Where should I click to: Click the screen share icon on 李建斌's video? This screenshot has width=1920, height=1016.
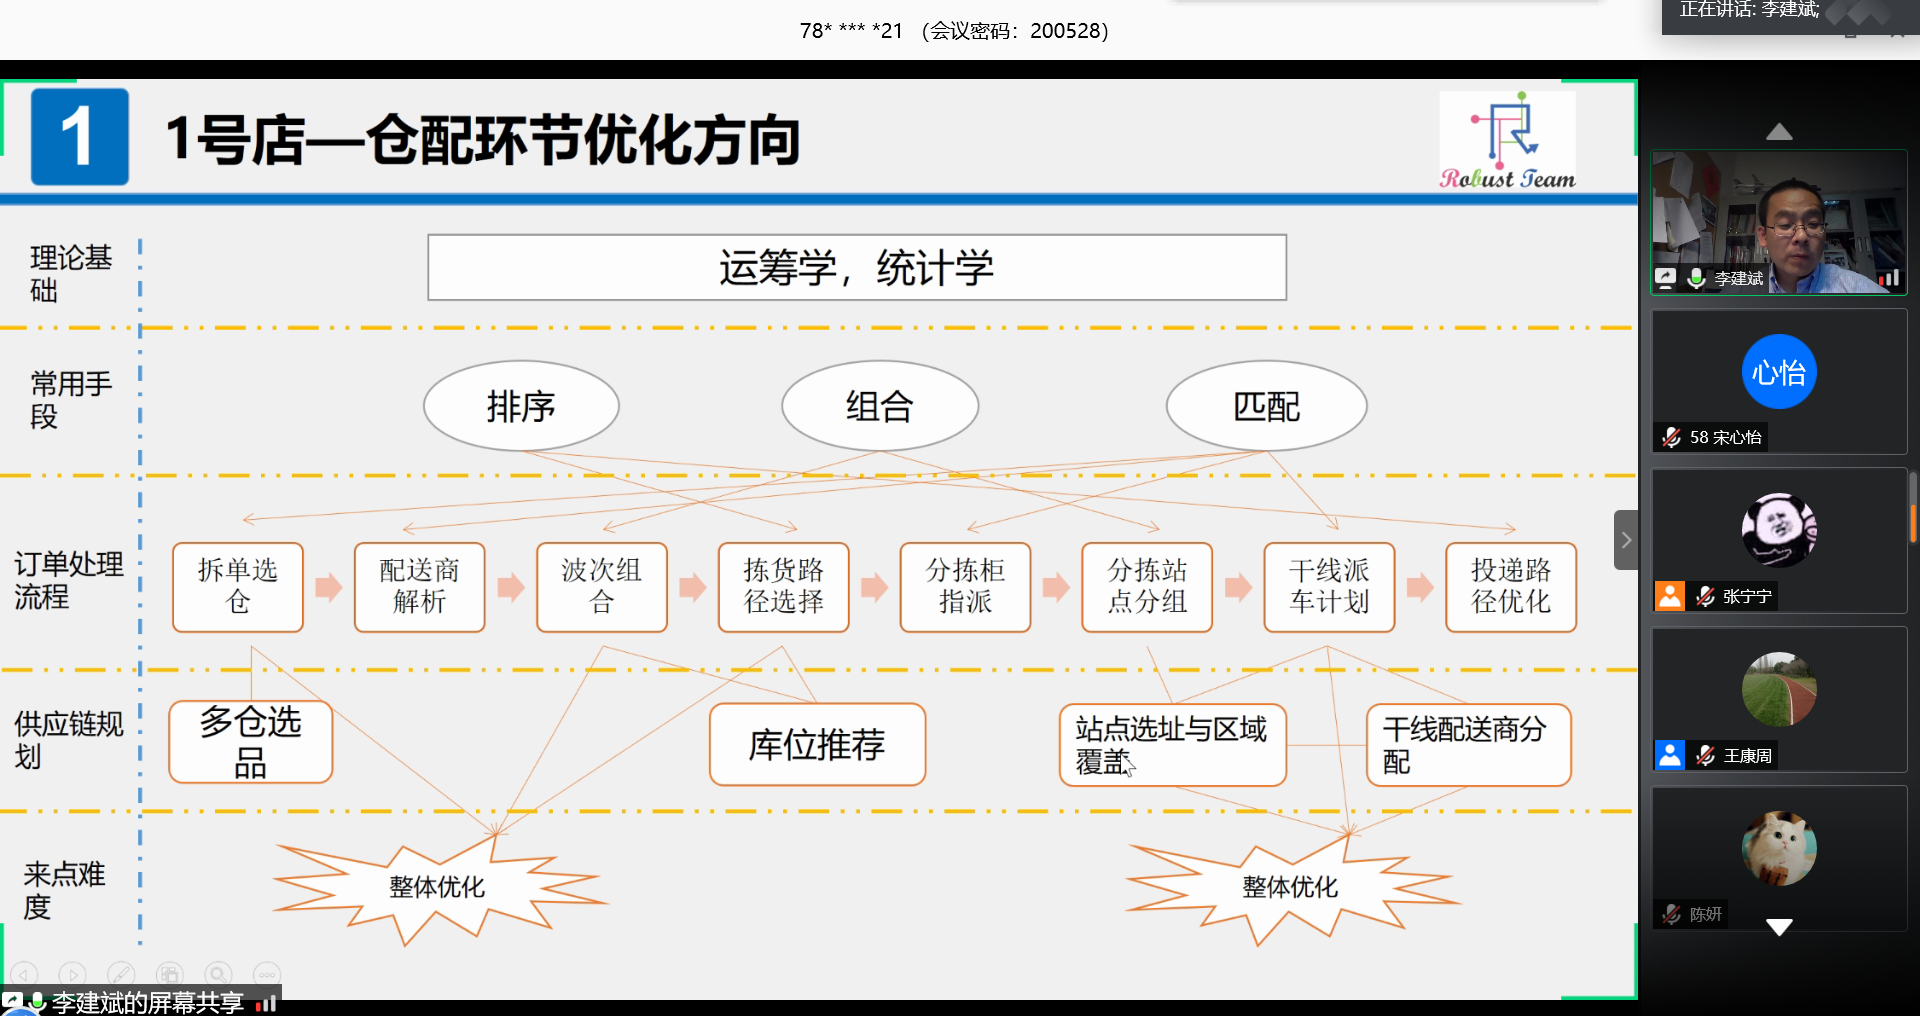point(1665,278)
